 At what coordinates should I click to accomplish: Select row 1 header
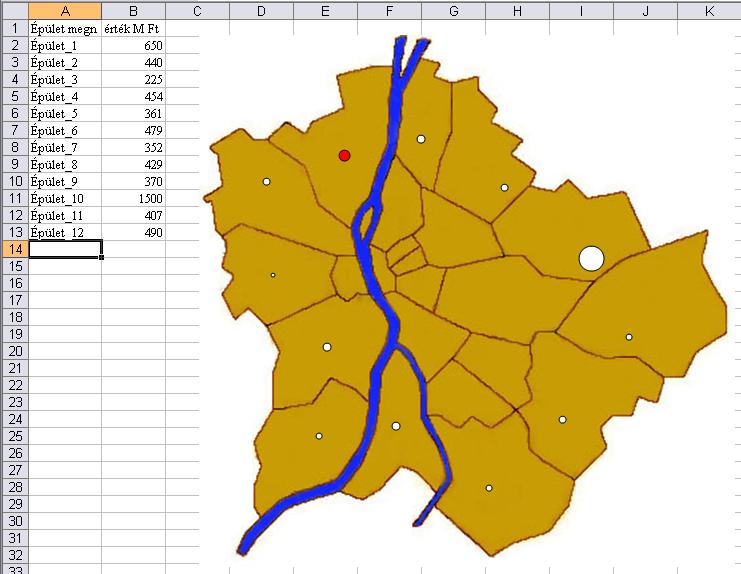pyautogui.click(x=14, y=28)
